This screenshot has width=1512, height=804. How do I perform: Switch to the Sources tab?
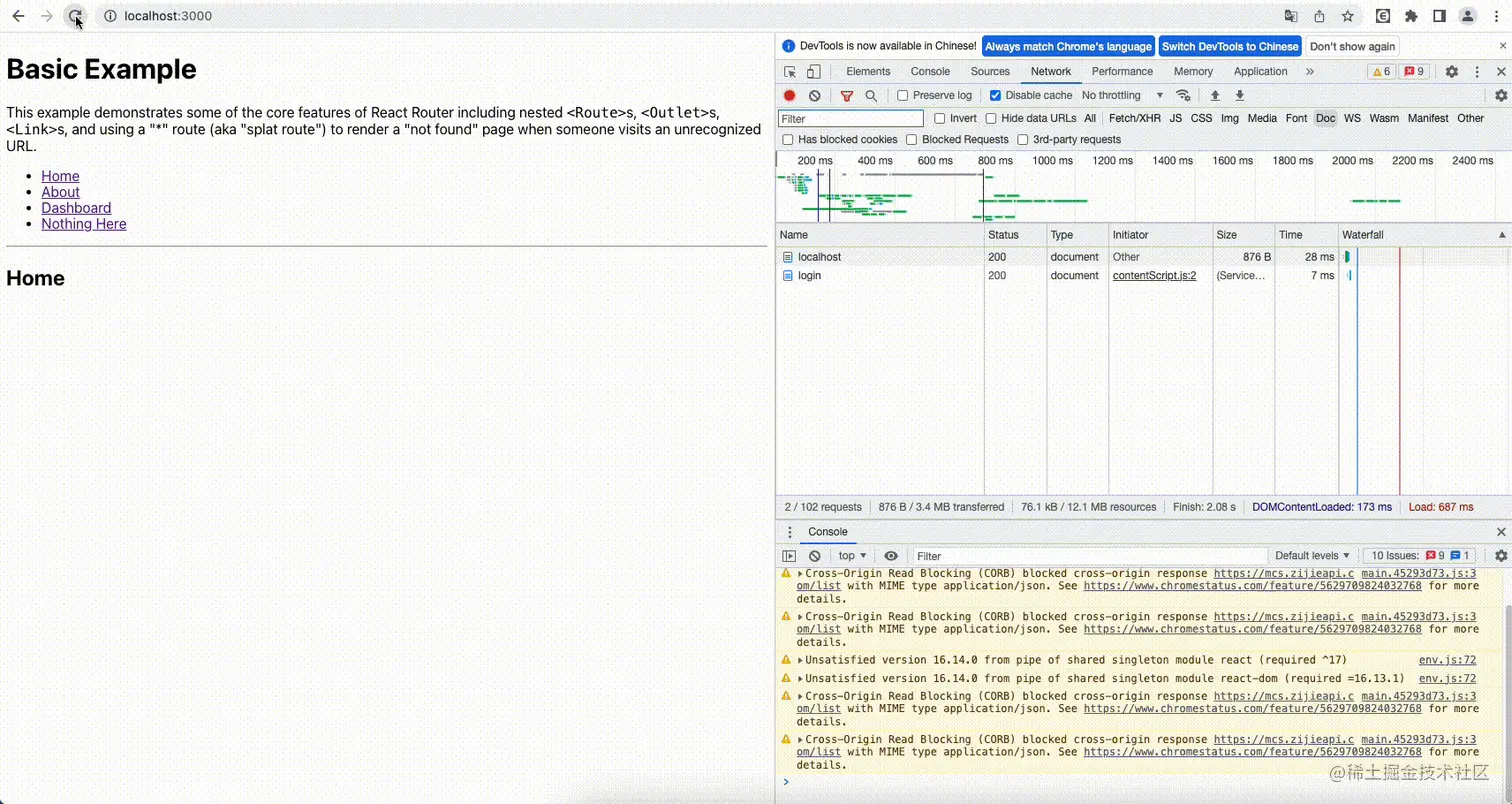[990, 72]
